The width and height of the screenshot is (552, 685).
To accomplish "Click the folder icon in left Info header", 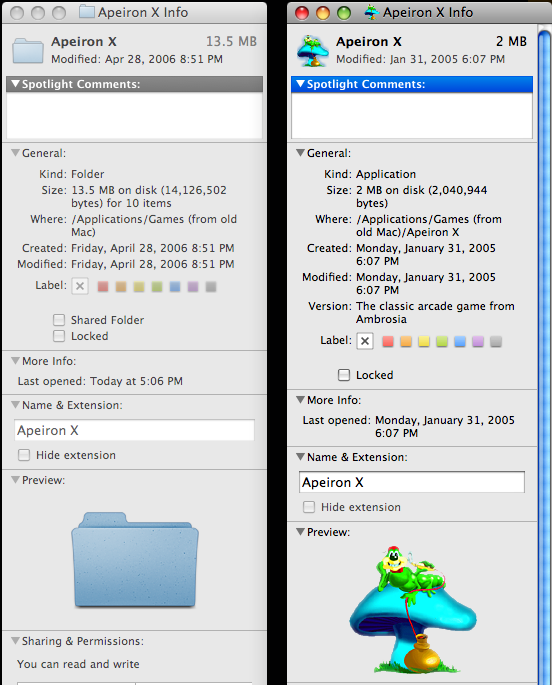I will [x=28, y=51].
